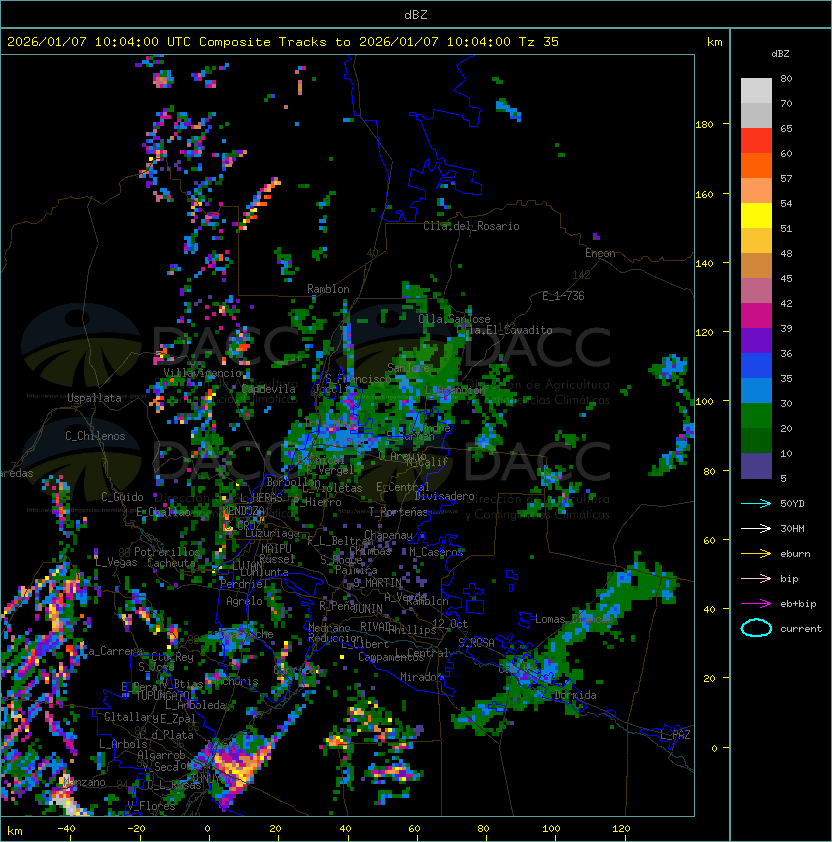Click the 'L_PAZ' map label
This screenshot has width=832, height=842.
675,735
